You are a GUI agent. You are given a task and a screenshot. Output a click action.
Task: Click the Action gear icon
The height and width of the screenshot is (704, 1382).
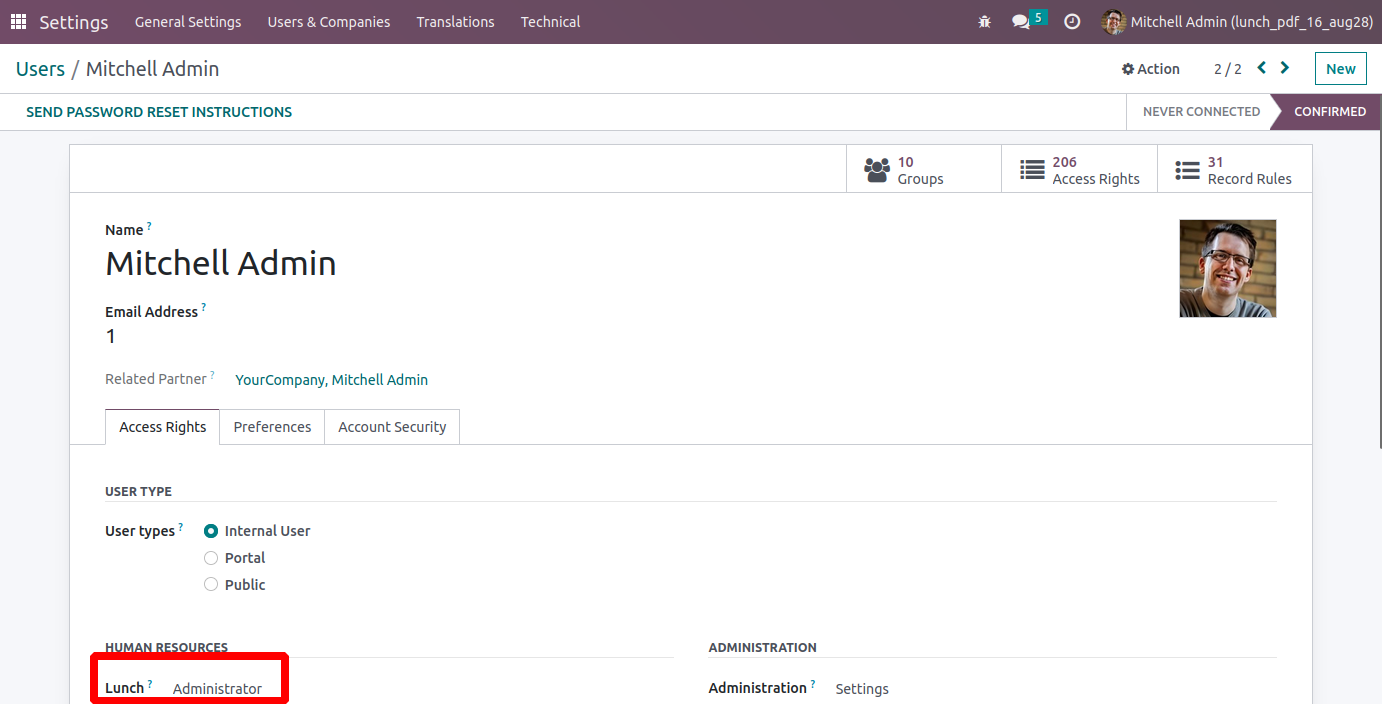click(x=1128, y=69)
